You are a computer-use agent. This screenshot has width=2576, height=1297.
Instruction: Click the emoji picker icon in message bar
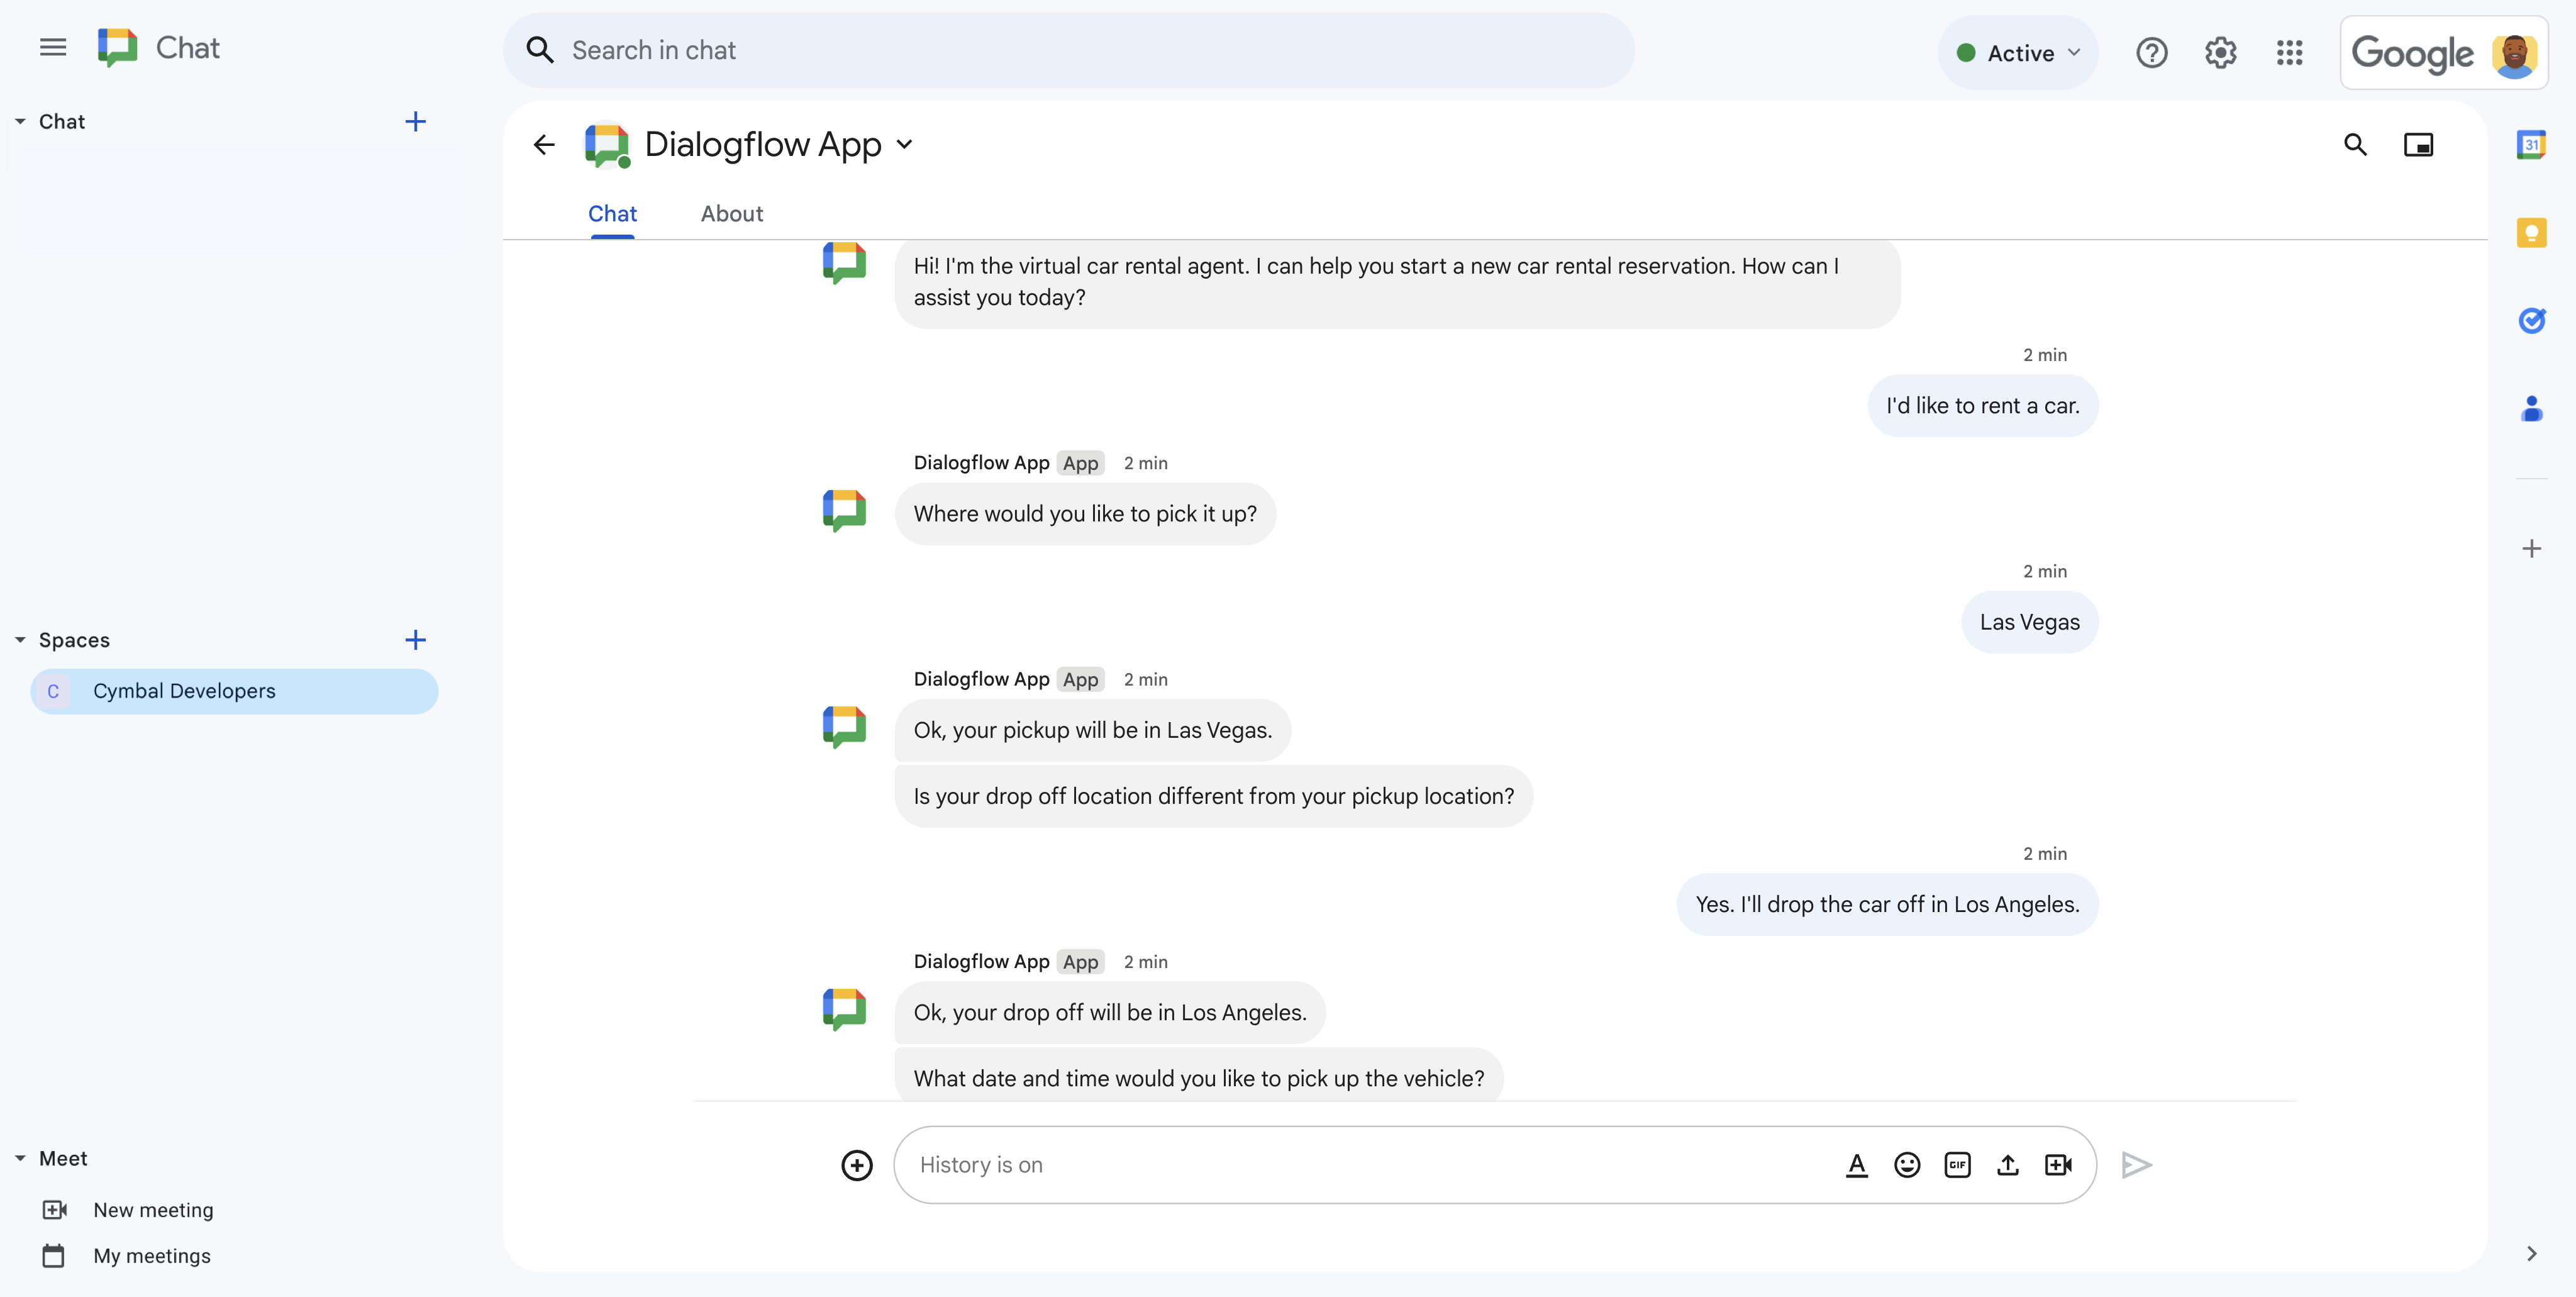pyautogui.click(x=1908, y=1165)
